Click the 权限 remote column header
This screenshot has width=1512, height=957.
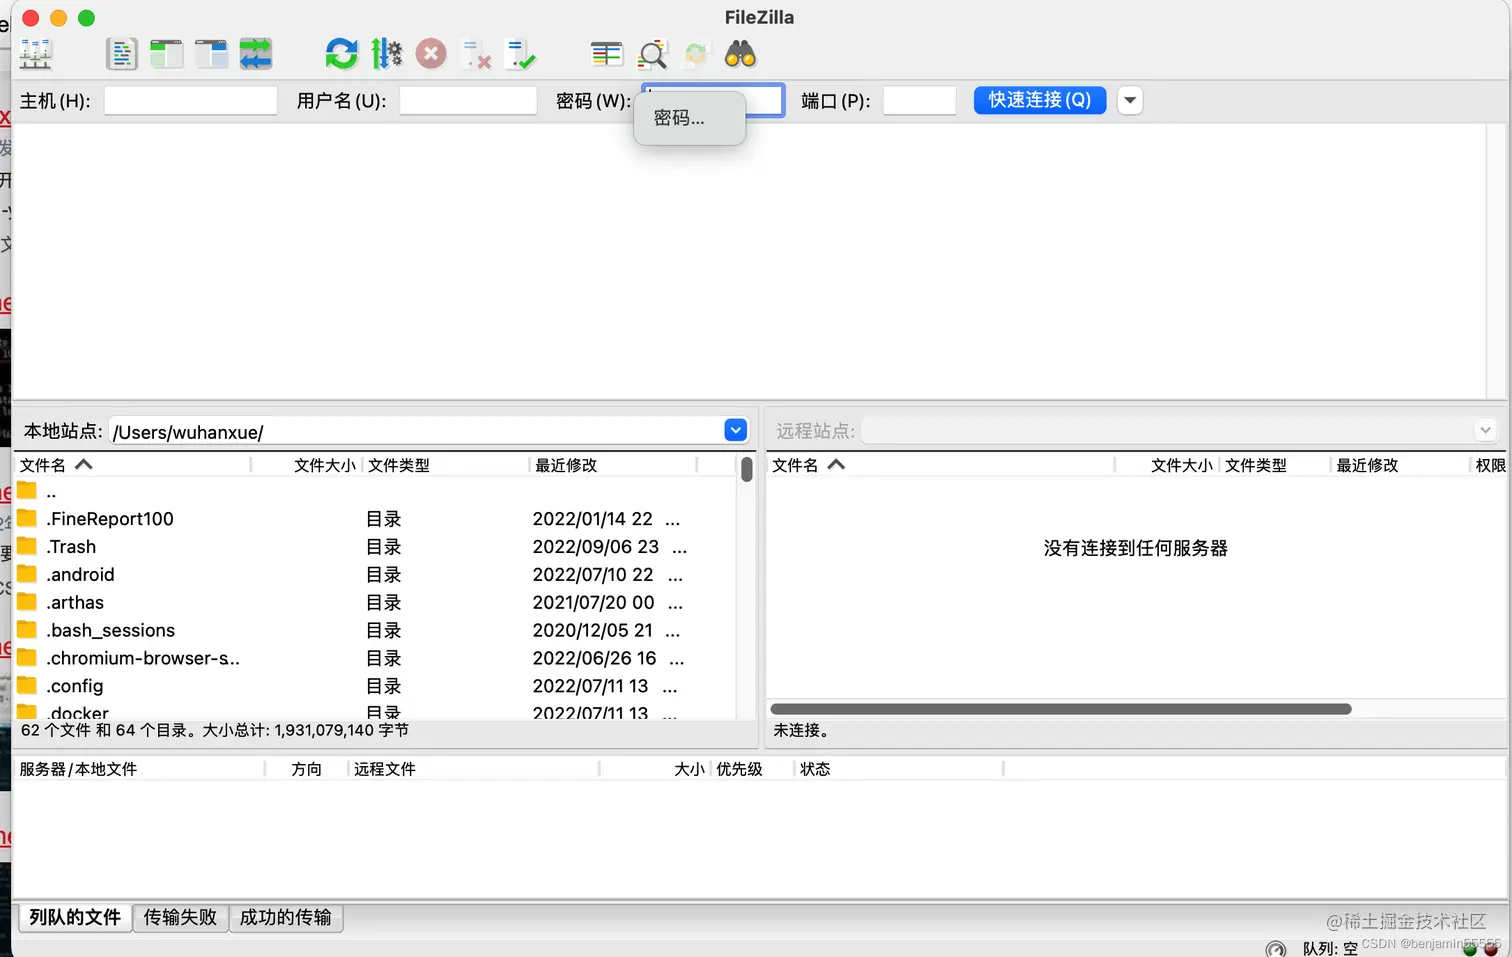pos(1490,465)
